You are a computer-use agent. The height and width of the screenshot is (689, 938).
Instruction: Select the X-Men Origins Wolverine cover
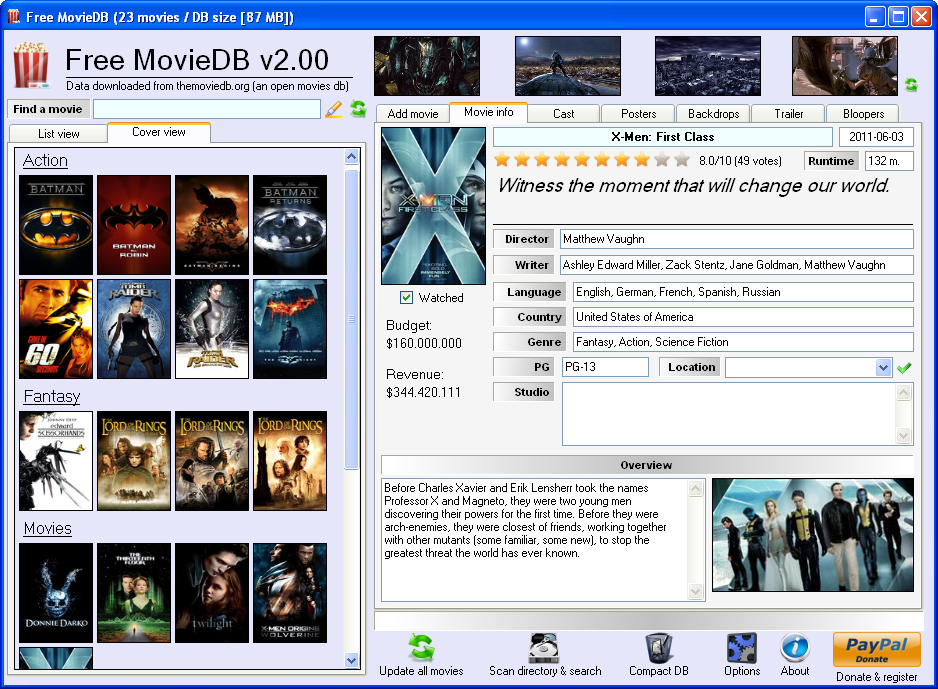290,593
